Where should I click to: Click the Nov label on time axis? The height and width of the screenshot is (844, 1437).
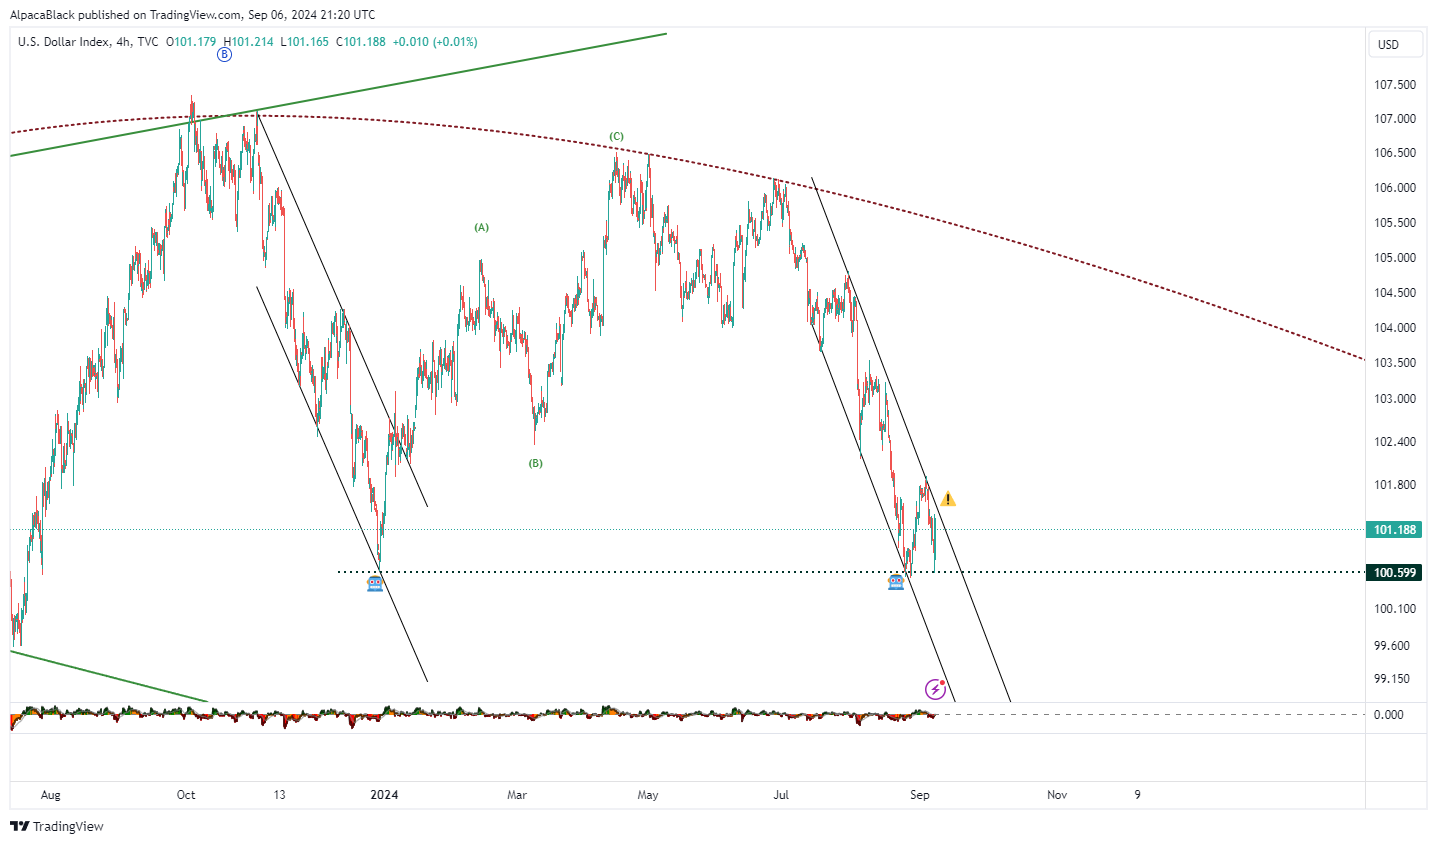click(x=1057, y=795)
